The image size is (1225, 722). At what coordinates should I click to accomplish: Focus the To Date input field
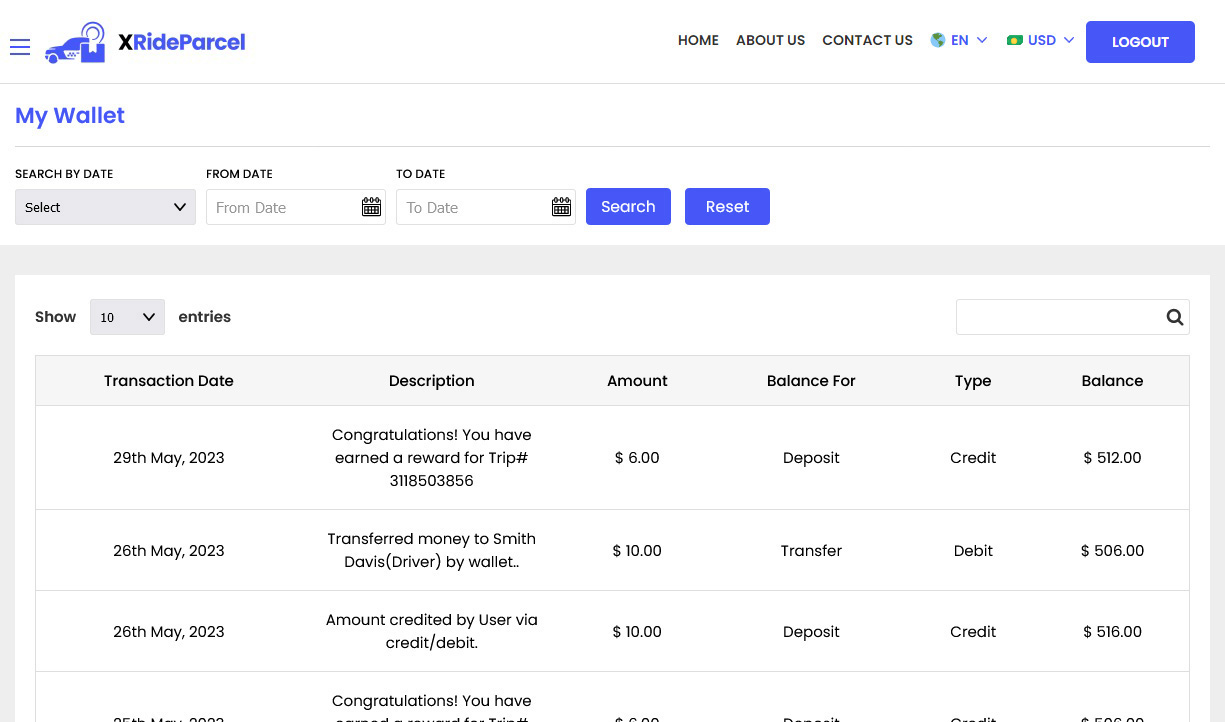point(472,207)
